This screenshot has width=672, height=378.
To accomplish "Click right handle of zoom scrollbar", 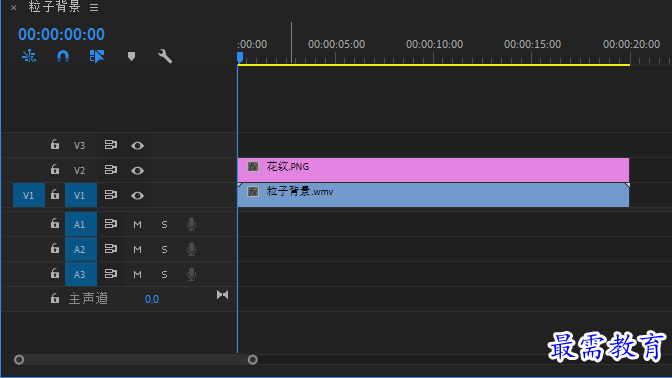I will click(x=253, y=360).
